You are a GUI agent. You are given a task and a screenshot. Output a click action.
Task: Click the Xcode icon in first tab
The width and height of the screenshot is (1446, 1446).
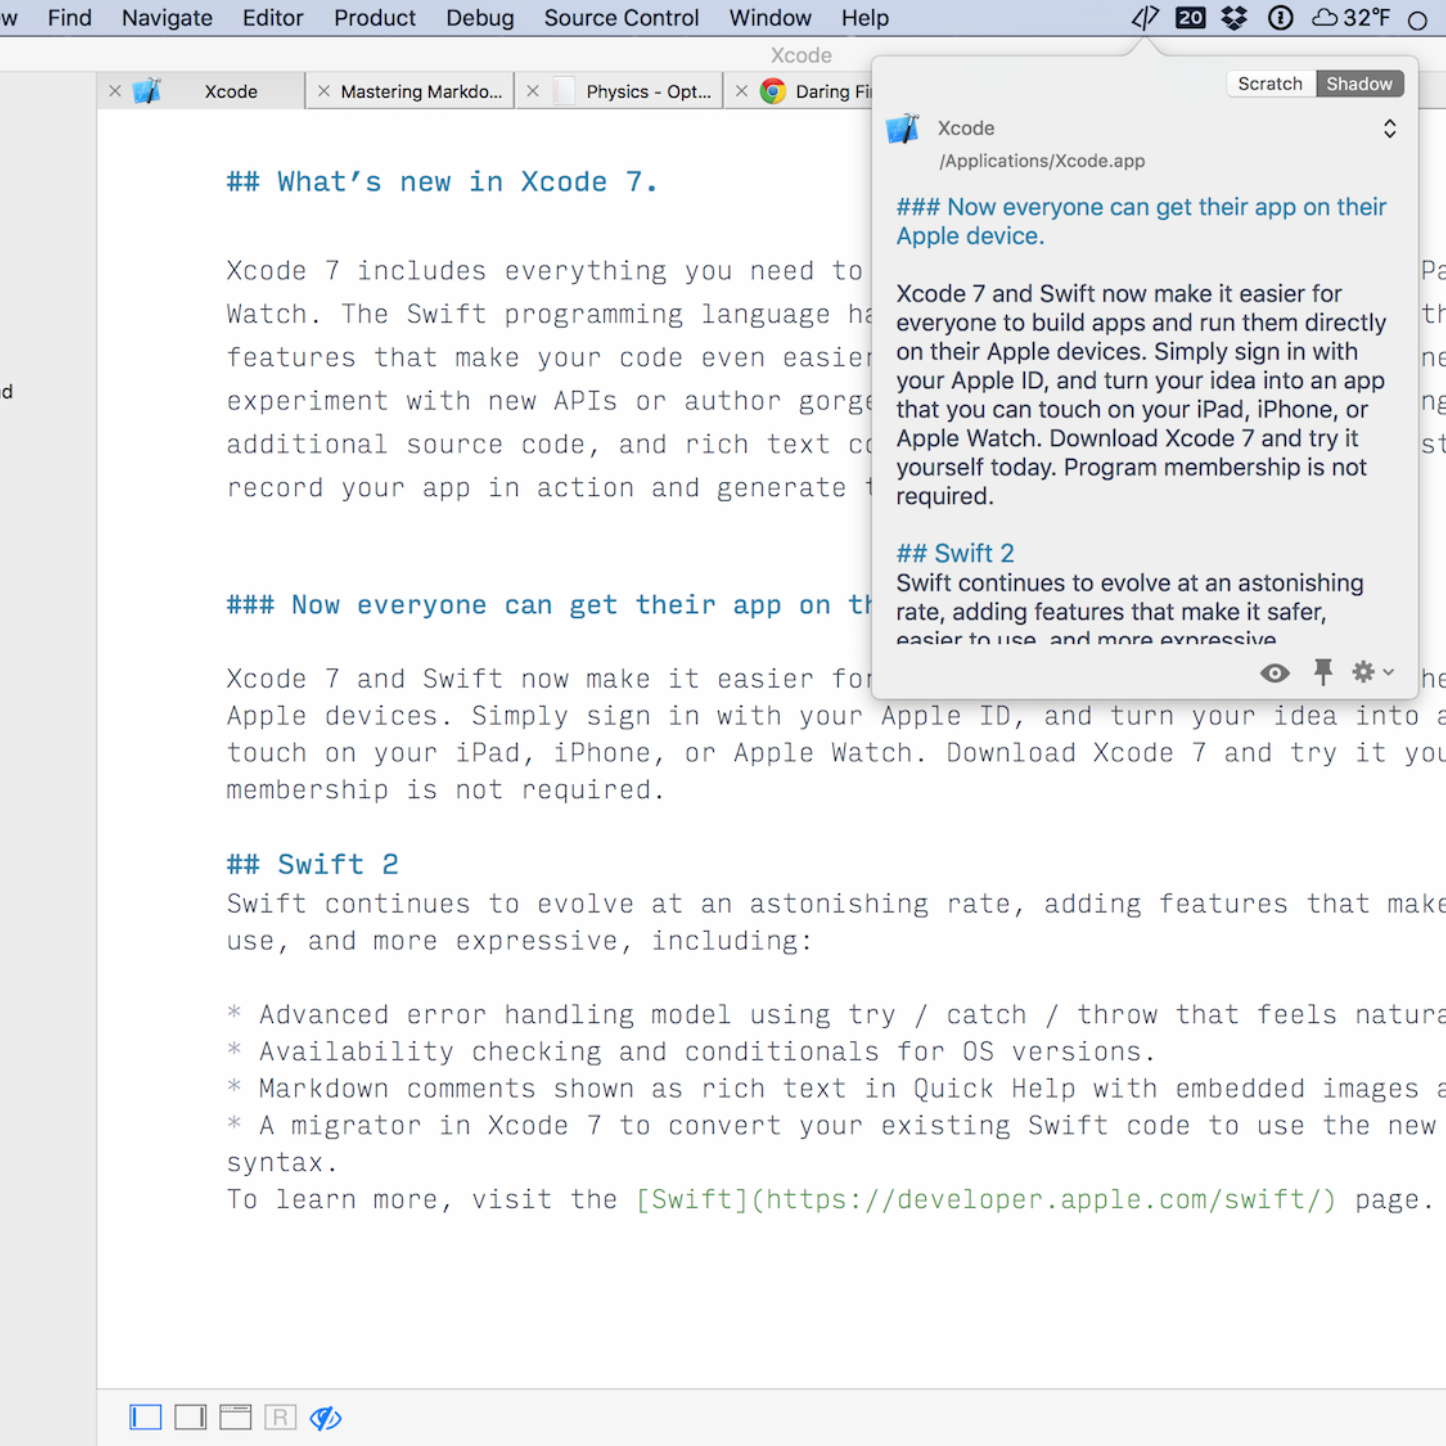(x=147, y=91)
